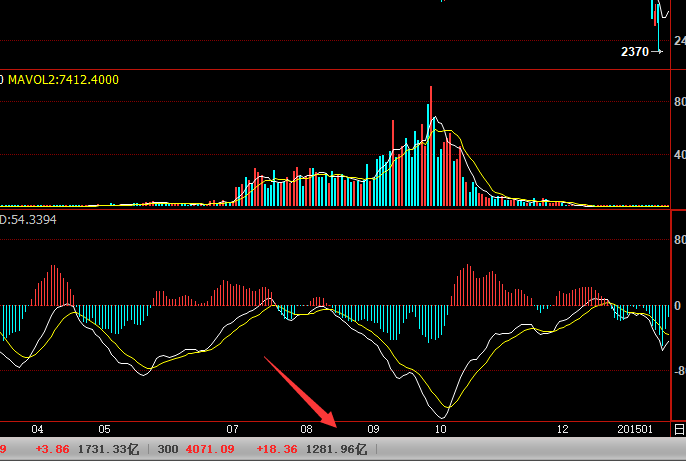Jump to month 10 on the time axis
Viewport: 686px width, 461px height.
(x=439, y=428)
